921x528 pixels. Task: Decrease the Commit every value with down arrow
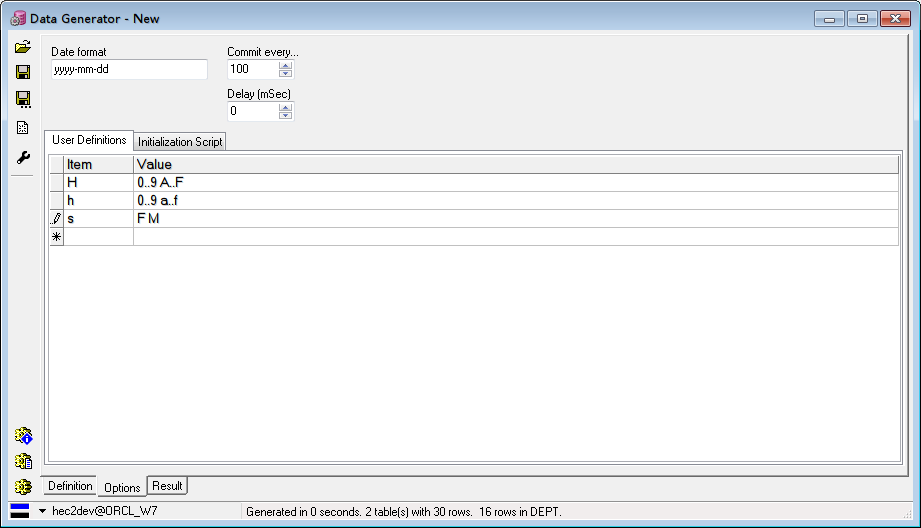coord(286,74)
